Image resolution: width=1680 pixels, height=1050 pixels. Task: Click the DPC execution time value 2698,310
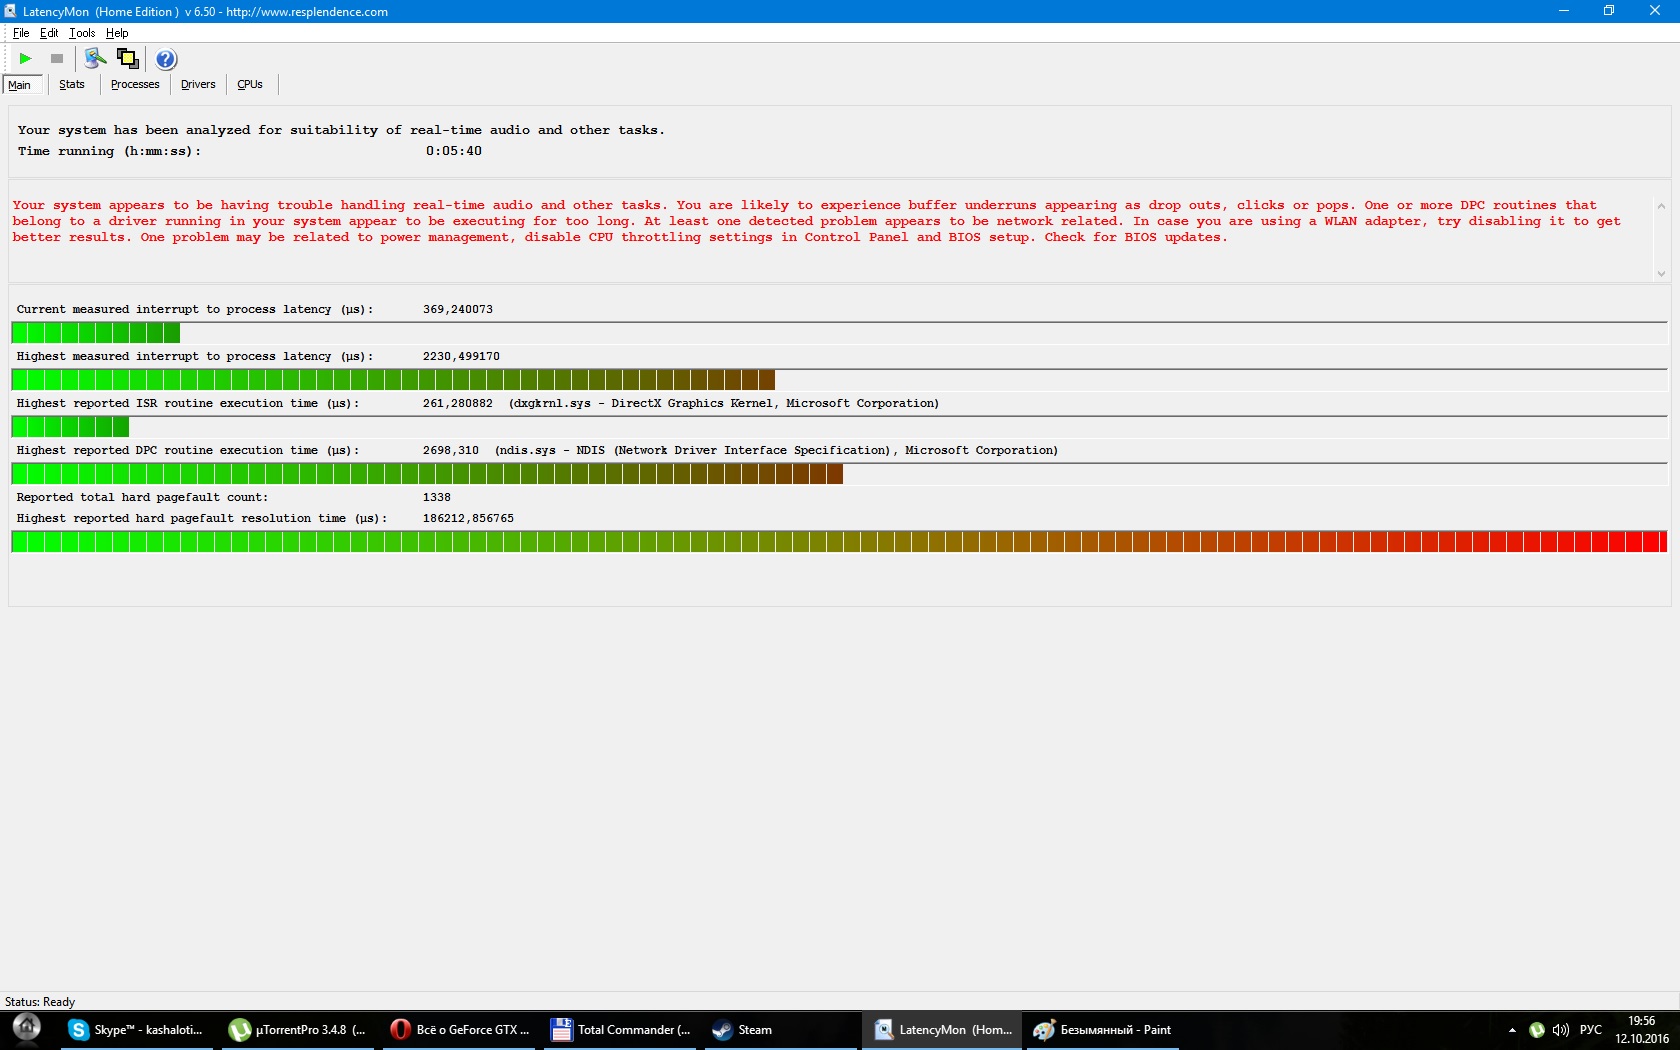pos(451,450)
